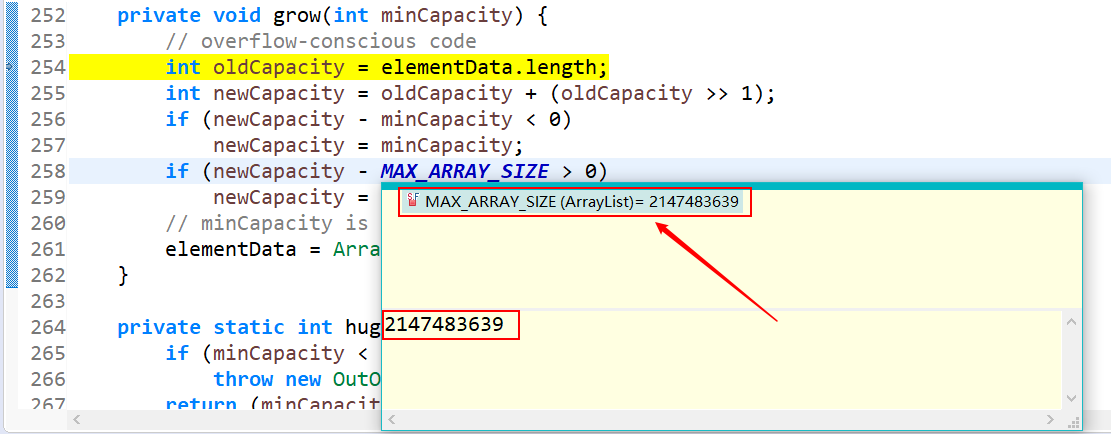
Task: Click 'newCapacity = minCapacity;' on line 257
Action: [x=368, y=145]
